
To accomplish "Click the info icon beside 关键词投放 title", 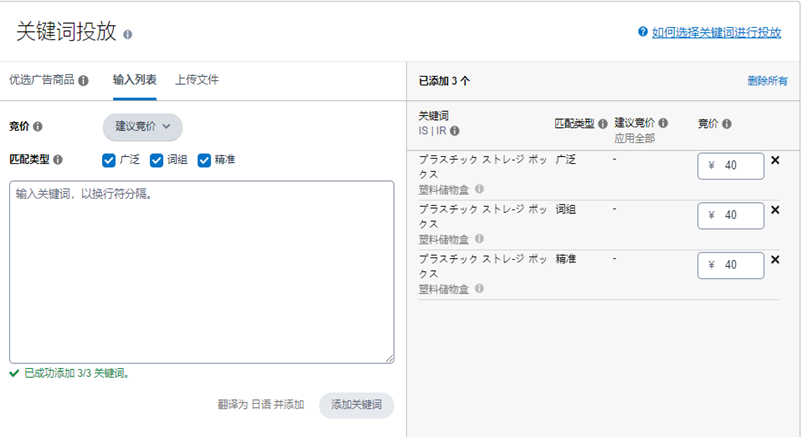I will (128, 34).
